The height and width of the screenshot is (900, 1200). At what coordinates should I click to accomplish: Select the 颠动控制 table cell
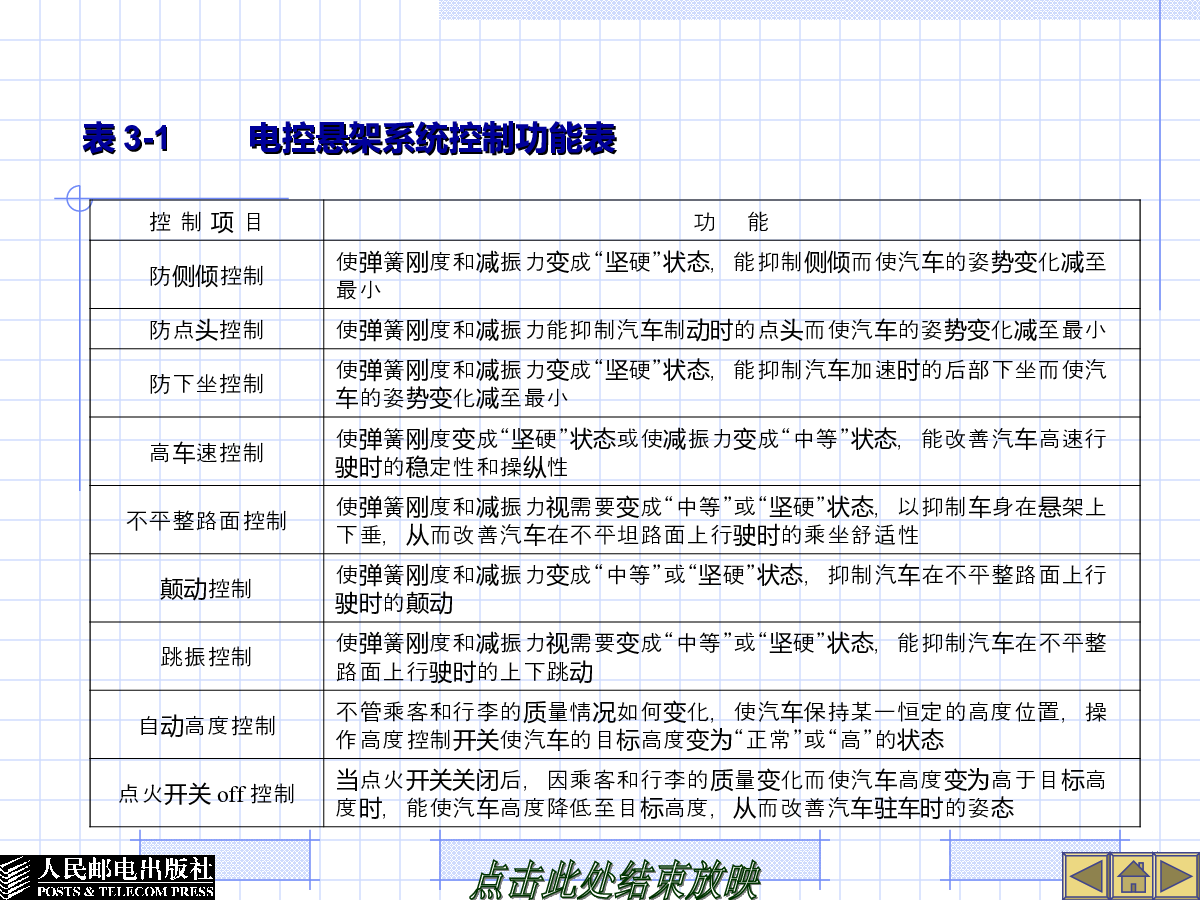206,588
